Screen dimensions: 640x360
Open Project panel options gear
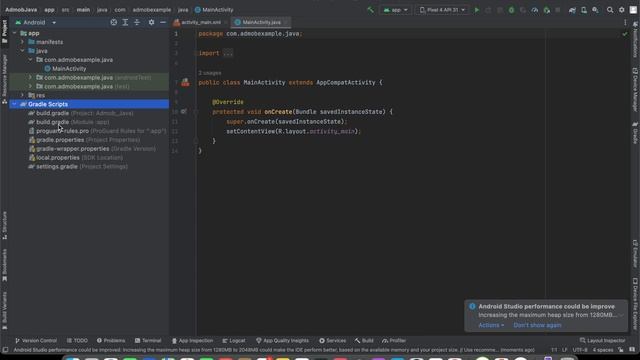point(151,22)
